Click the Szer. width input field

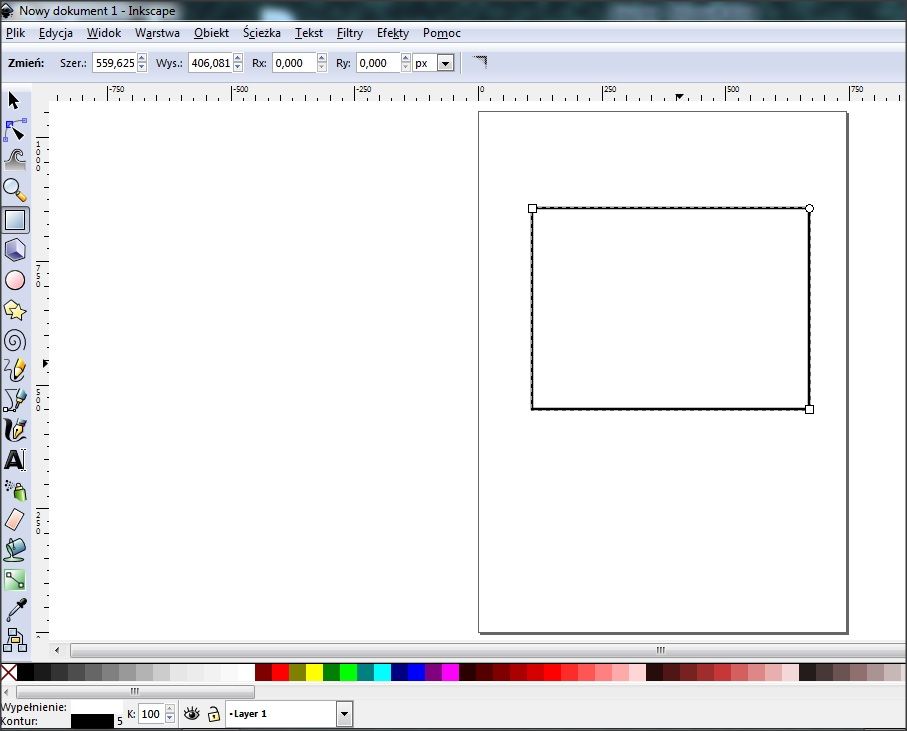coord(113,63)
